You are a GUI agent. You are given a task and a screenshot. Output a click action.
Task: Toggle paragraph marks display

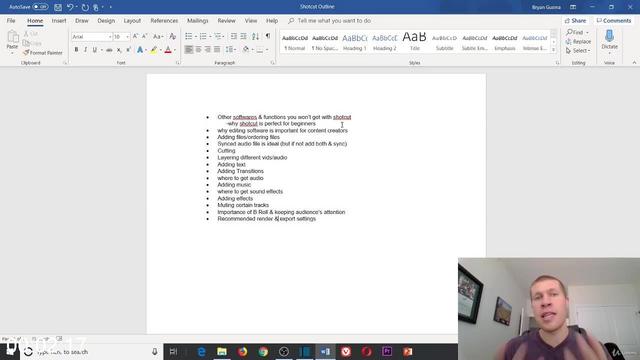268,36
